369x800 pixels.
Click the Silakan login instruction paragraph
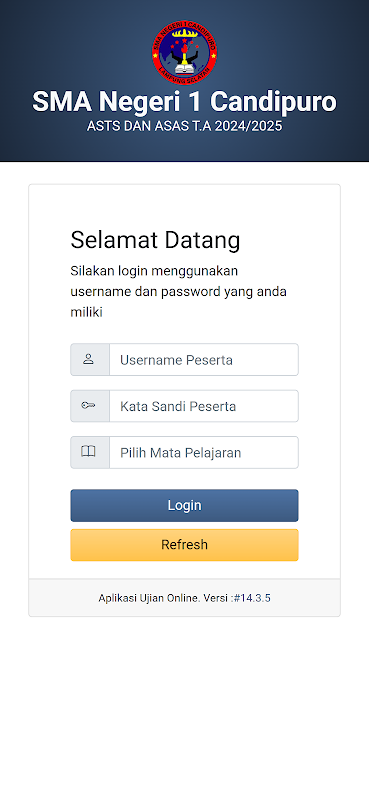[x=179, y=291]
